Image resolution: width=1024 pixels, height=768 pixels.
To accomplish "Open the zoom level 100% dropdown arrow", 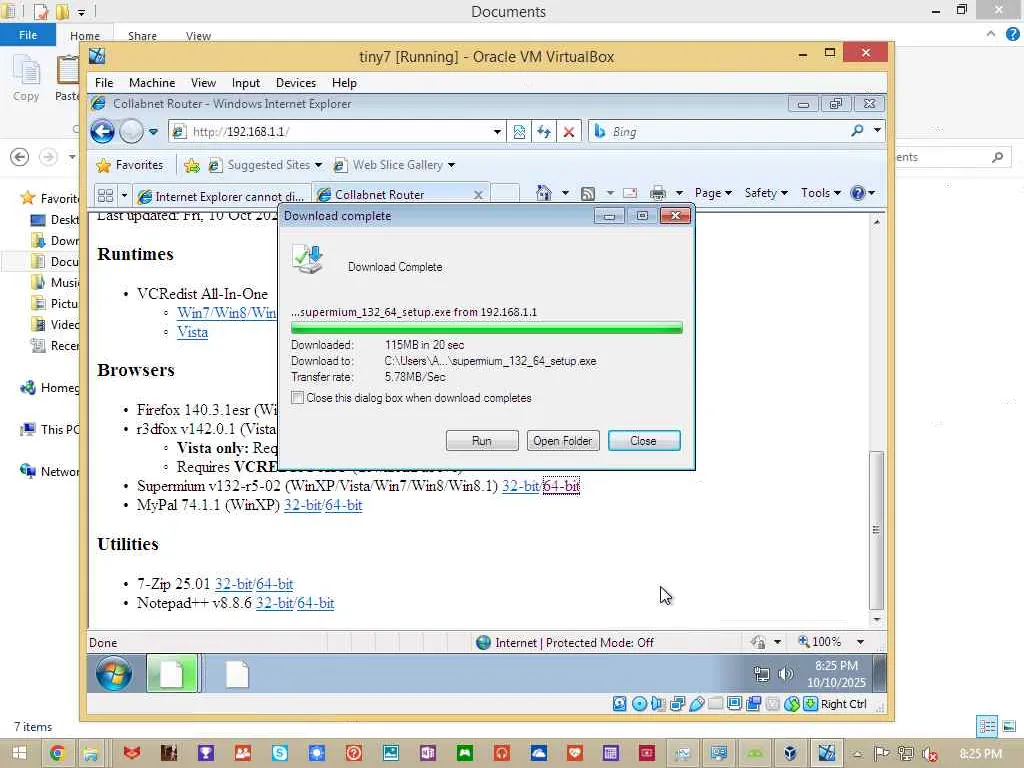I will 861,642.
